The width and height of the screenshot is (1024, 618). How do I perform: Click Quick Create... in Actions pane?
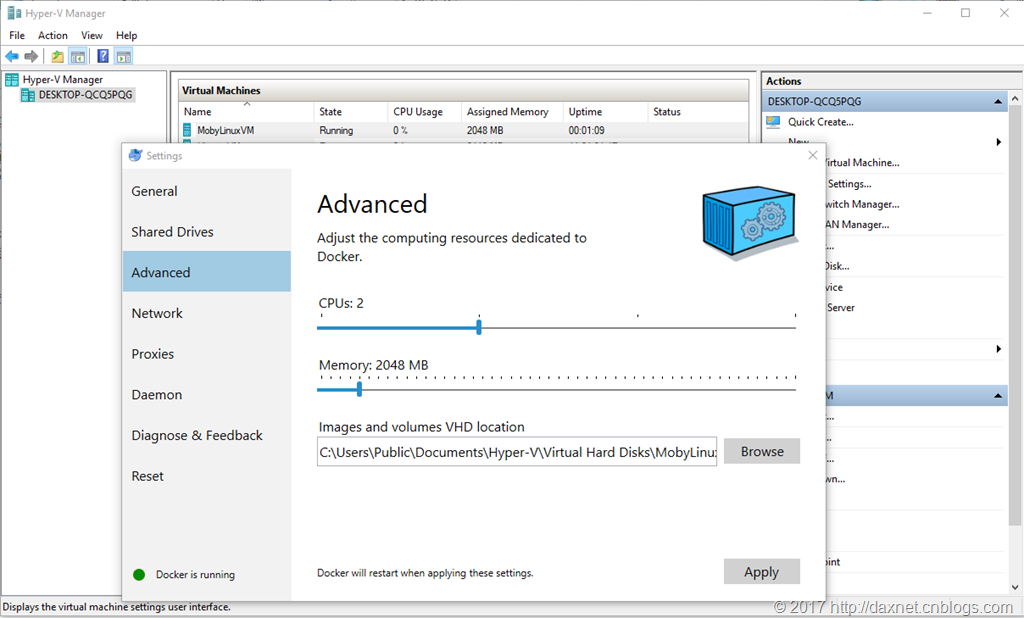820,122
